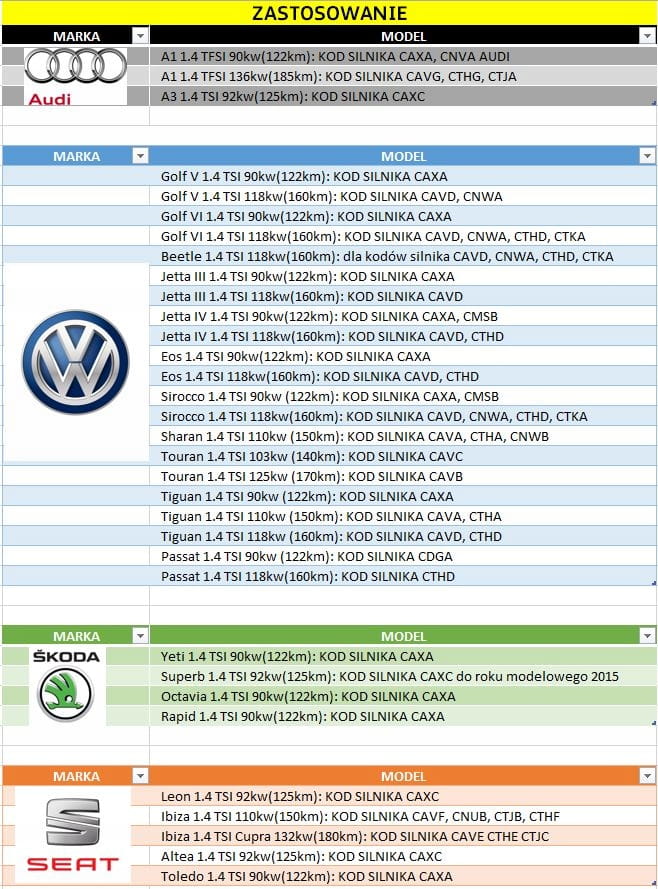Select the yellow ZASTOSOWANIE title cell
658x889 pixels.
[x=329, y=13]
